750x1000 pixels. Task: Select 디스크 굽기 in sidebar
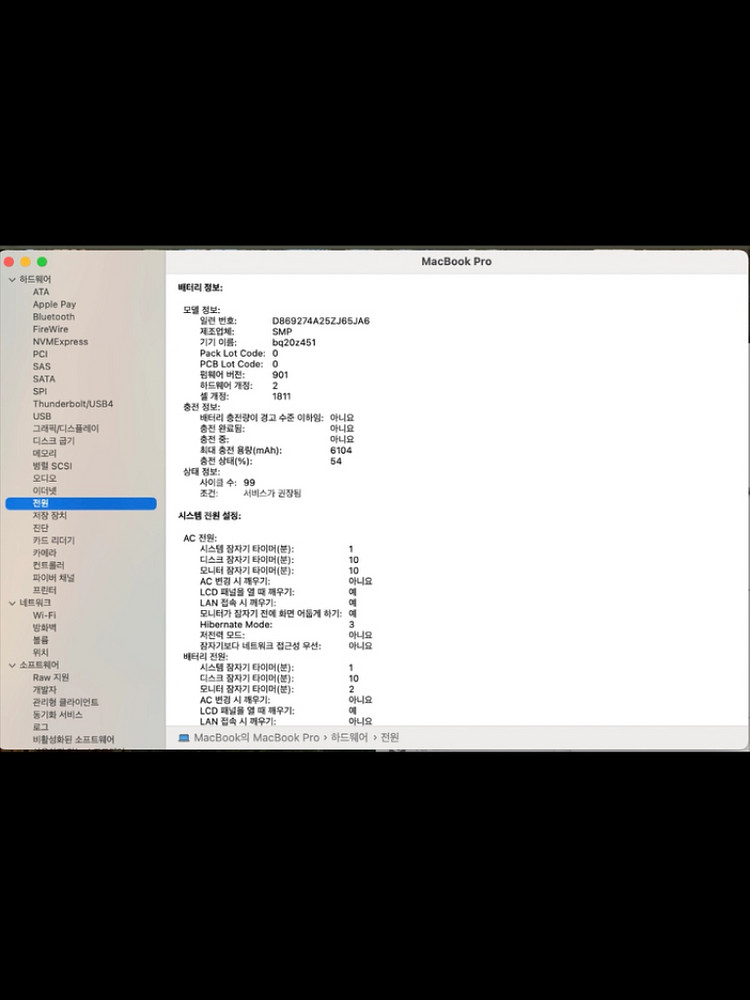[x=54, y=441]
